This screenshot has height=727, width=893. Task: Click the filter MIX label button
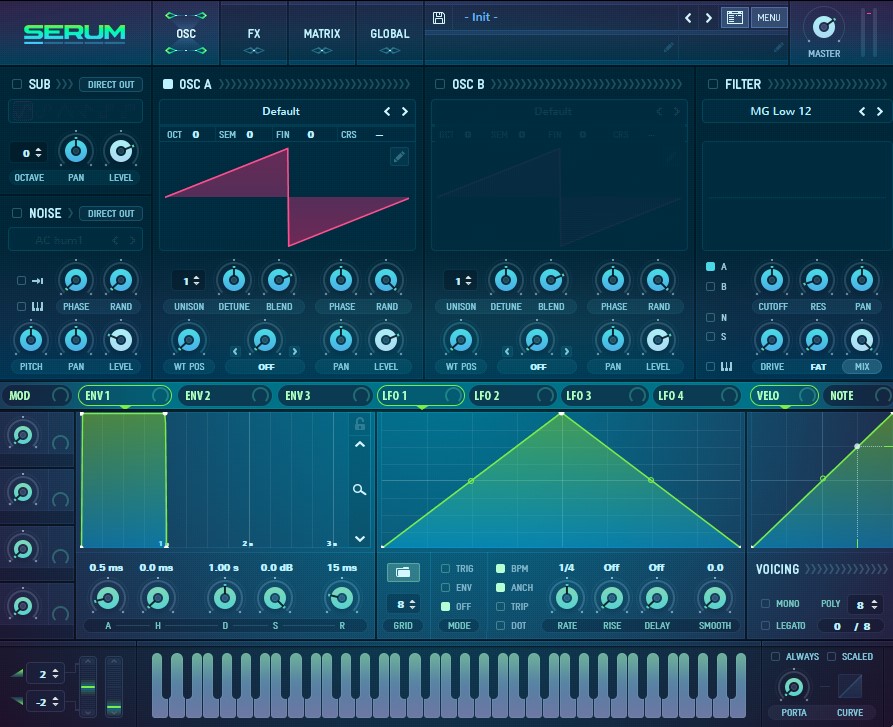[862, 367]
